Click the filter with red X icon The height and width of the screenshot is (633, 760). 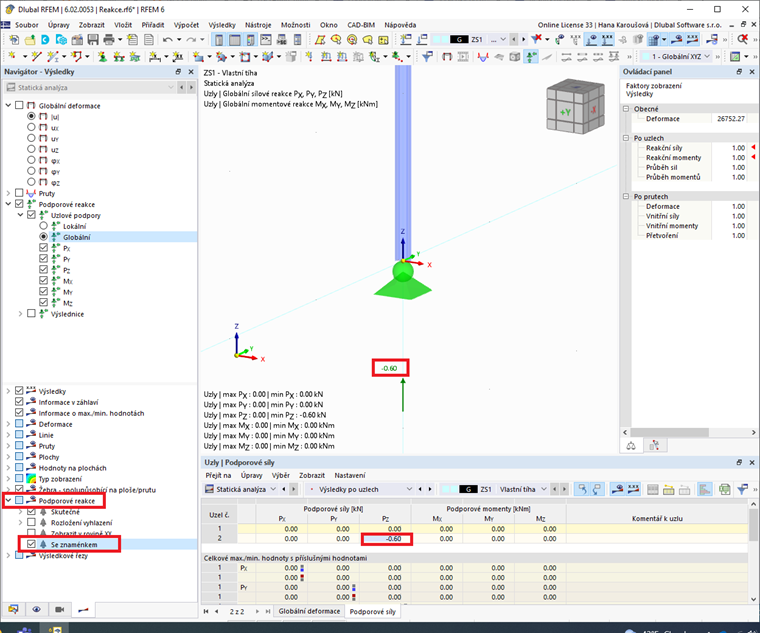536,39
